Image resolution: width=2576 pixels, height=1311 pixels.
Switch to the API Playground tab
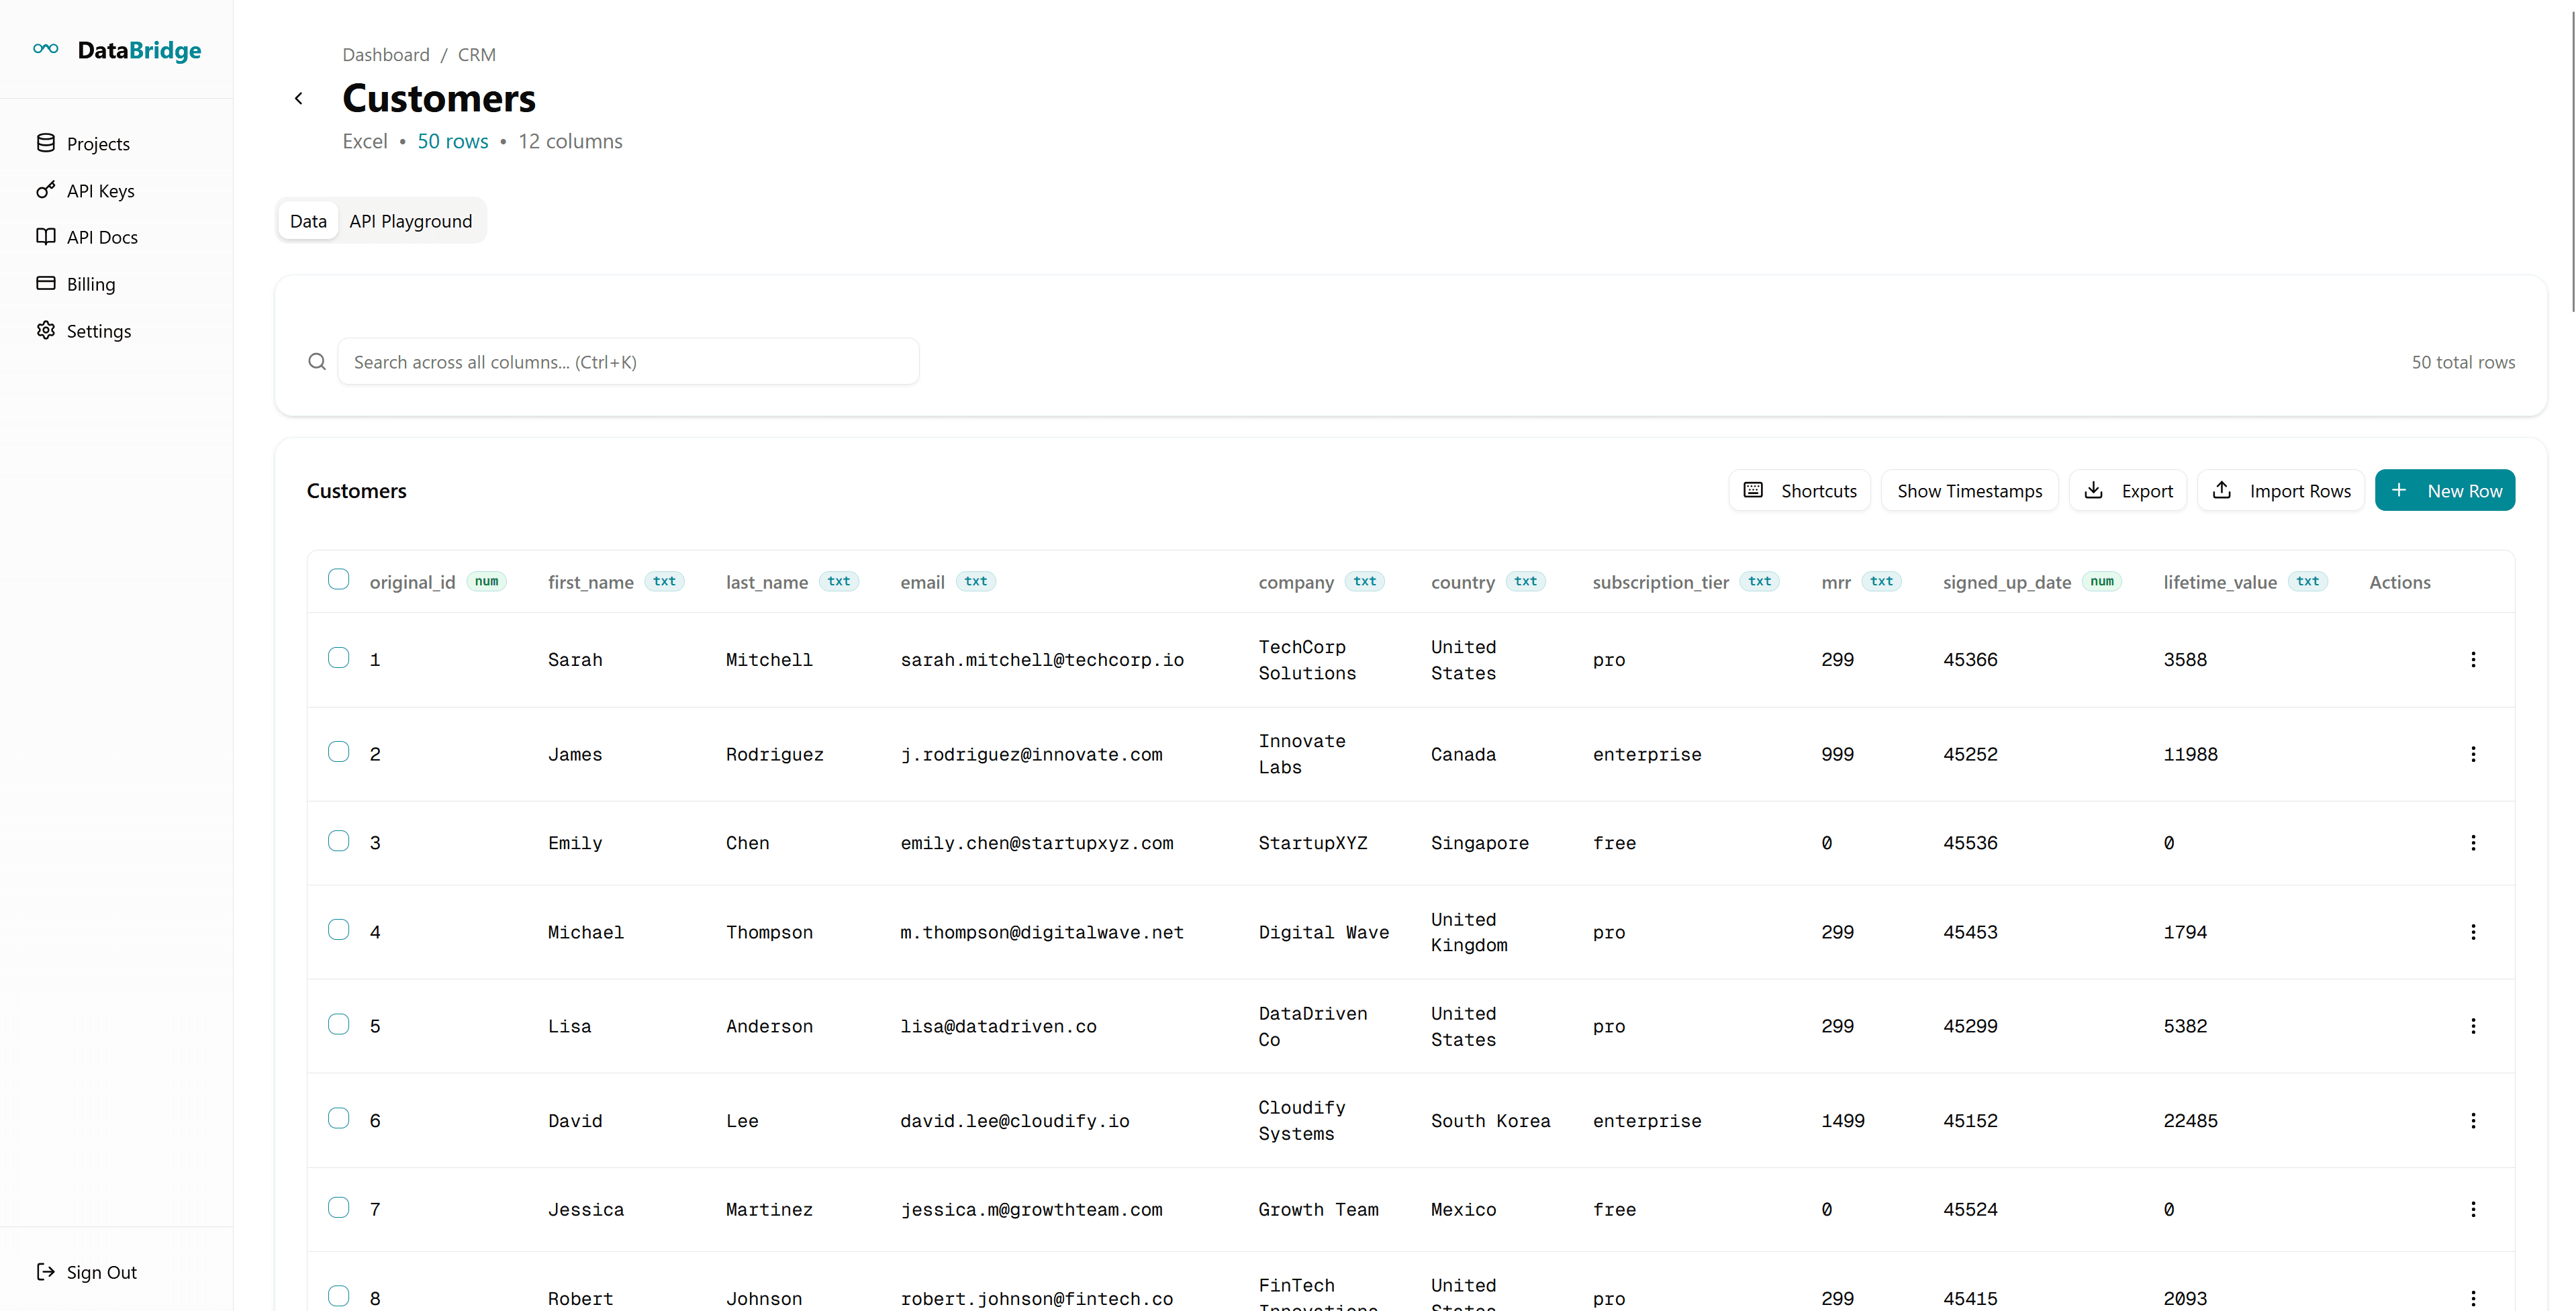(410, 221)
